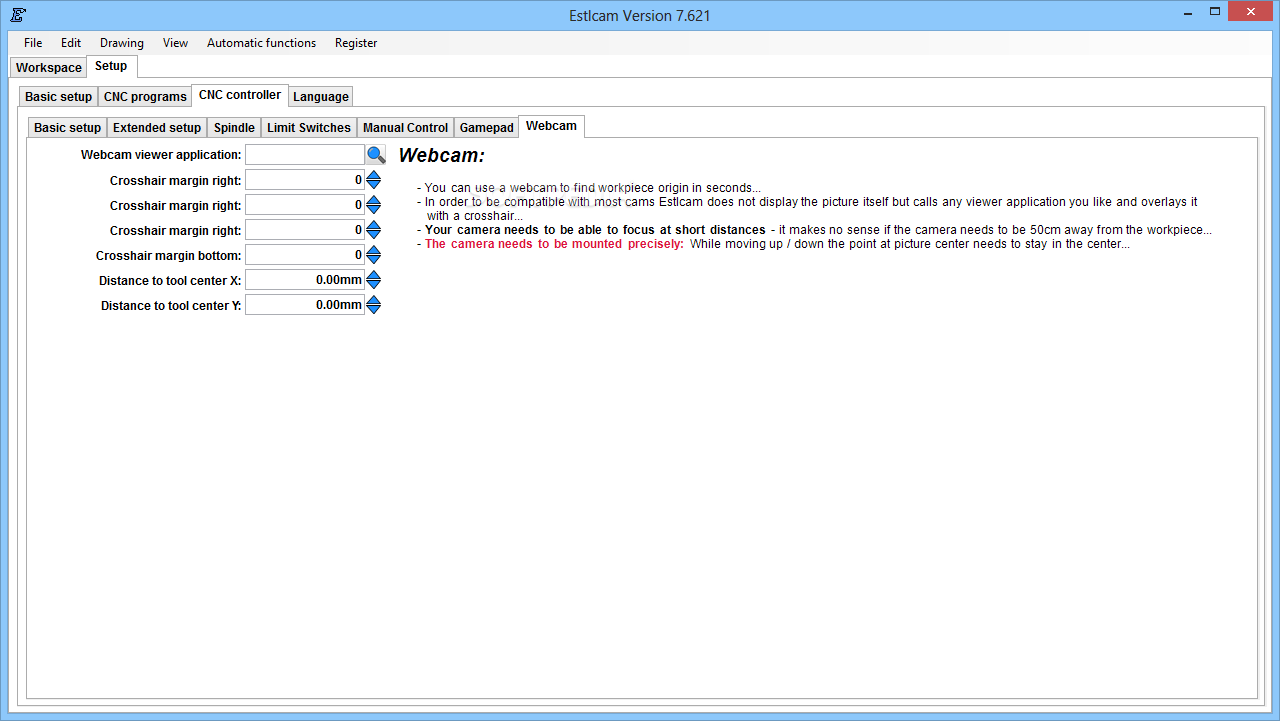Image resolution: width=1280 pixels, height=721 pixels.
Task: Click the Distance to tool center Y field
Action: (305, 305)
